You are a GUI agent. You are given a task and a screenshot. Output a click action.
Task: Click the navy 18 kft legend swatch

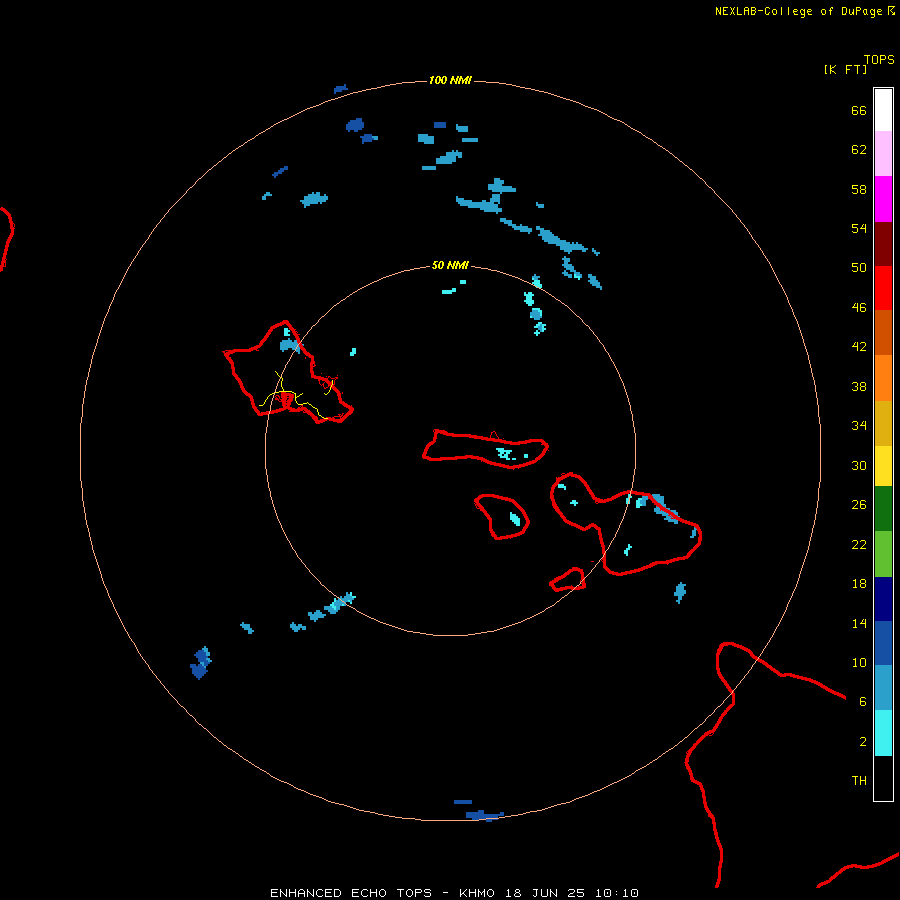pos(883,599)
